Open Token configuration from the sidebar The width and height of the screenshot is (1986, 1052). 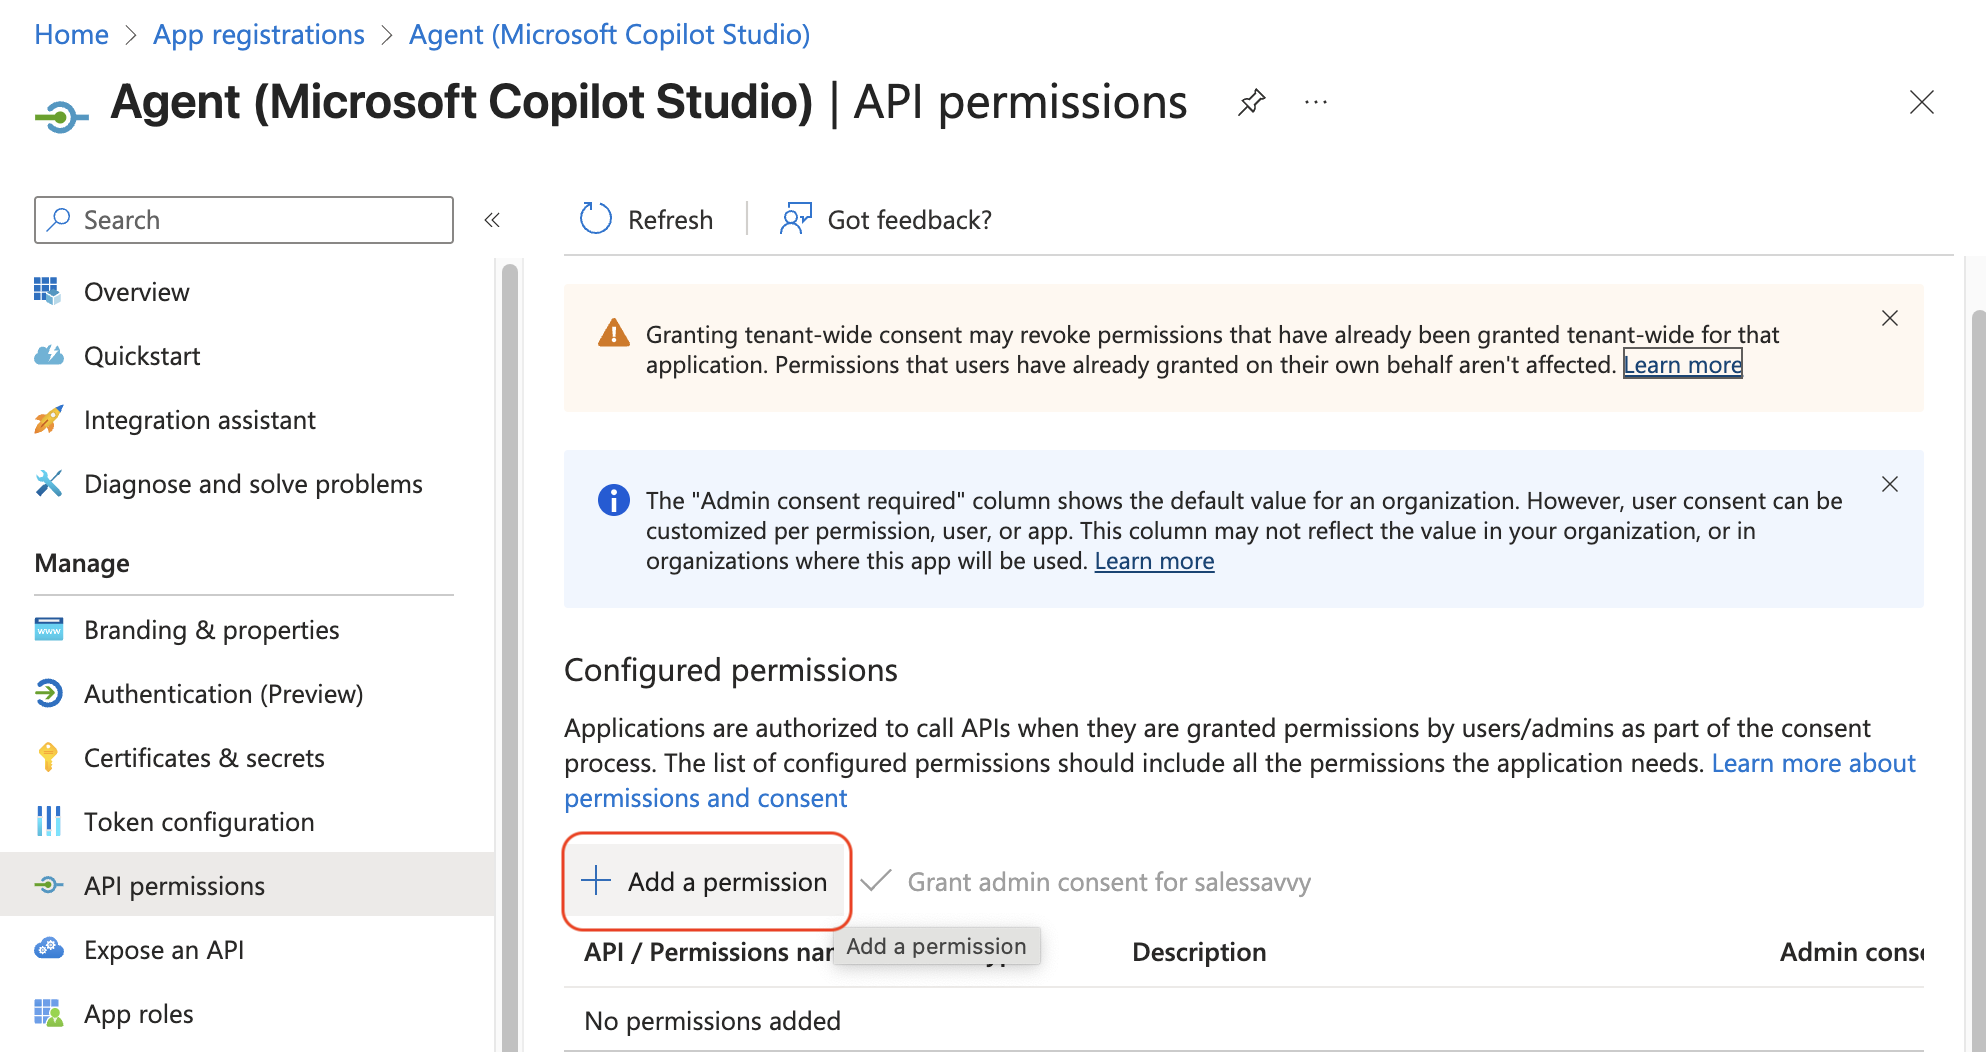point(198,822)
